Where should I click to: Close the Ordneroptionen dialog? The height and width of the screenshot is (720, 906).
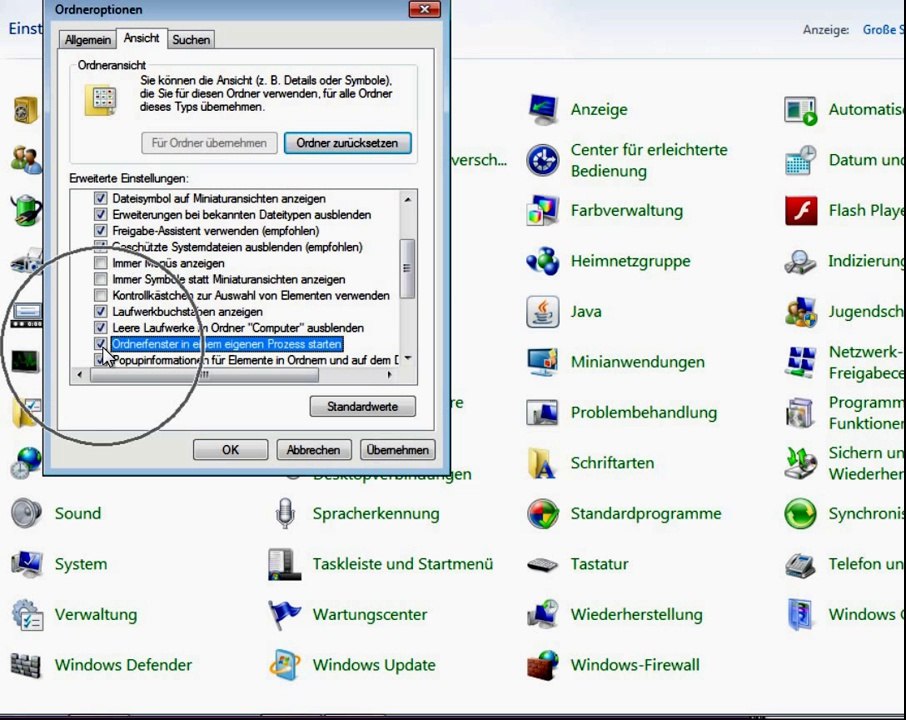pos(425,9)
